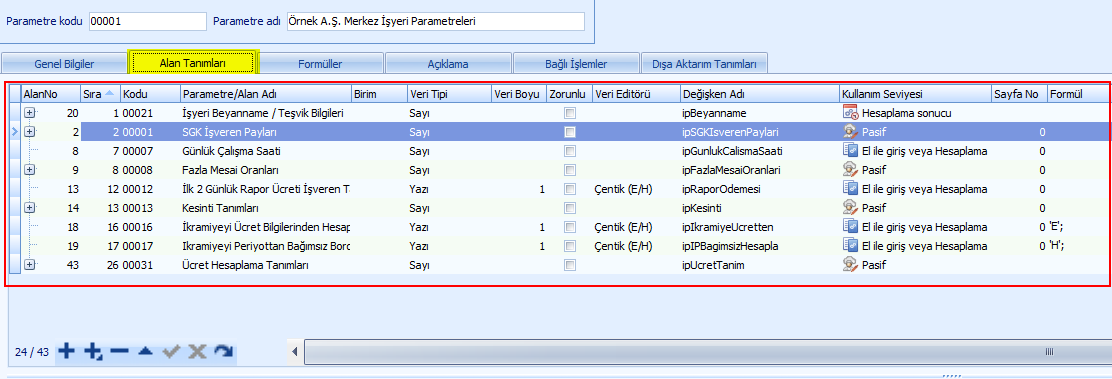Select the ipGunlukCalismaSaati cell
Screen dimensions: 1112x379
point(759,150)
